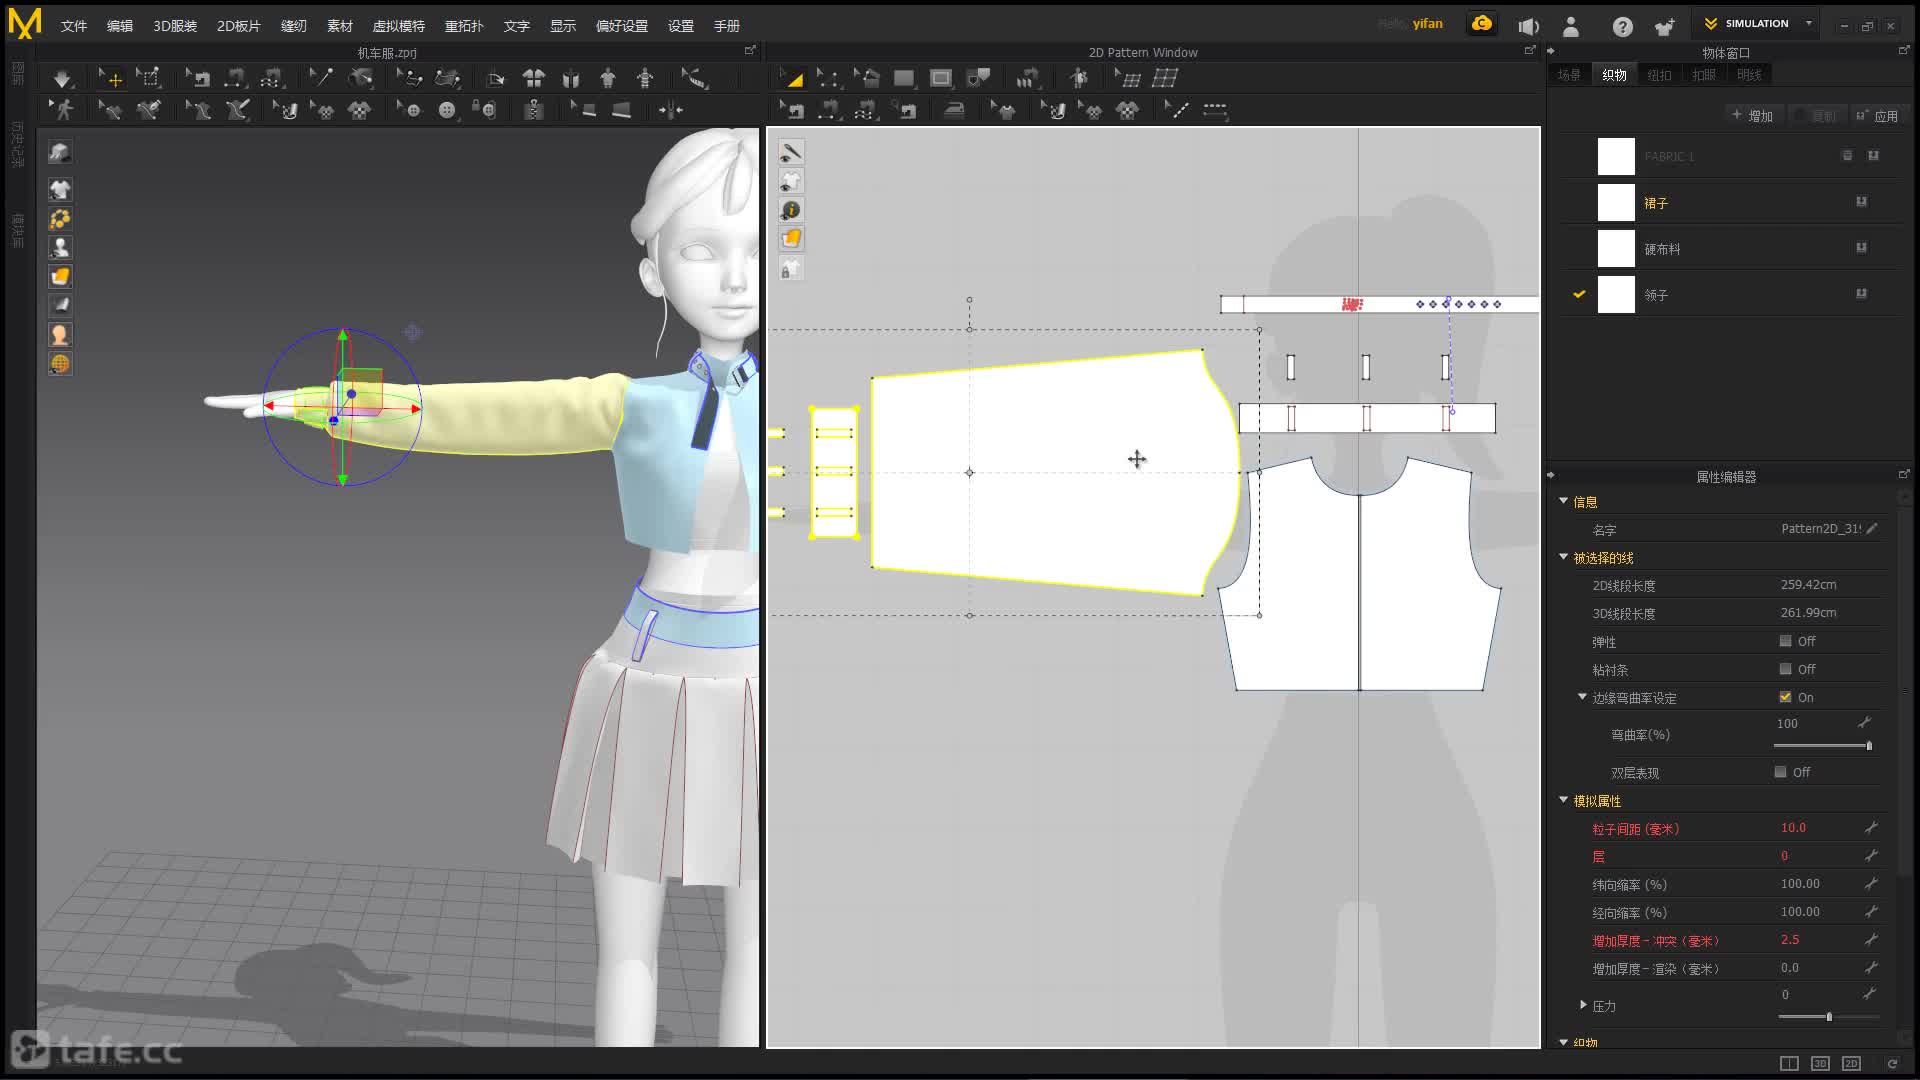The image size is (1920, 1080).
Task: Collapse the 边缘弯曲率设定 subsection
Action: (x=1582, y=697)
